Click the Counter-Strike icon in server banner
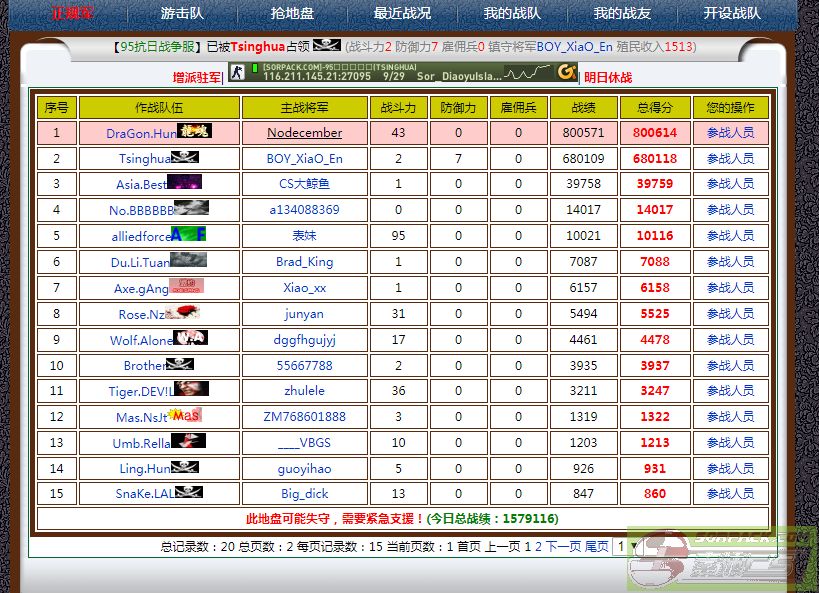The height and width of the screenshot is (593, 819). [x=236, y=72]
